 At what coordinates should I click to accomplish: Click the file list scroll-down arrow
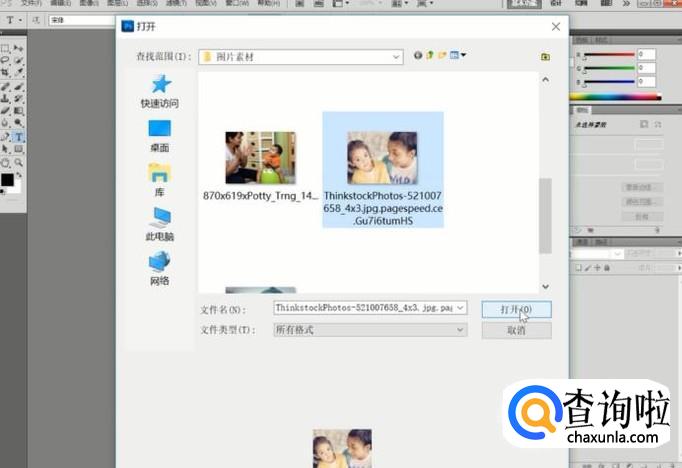click(545, 287)
